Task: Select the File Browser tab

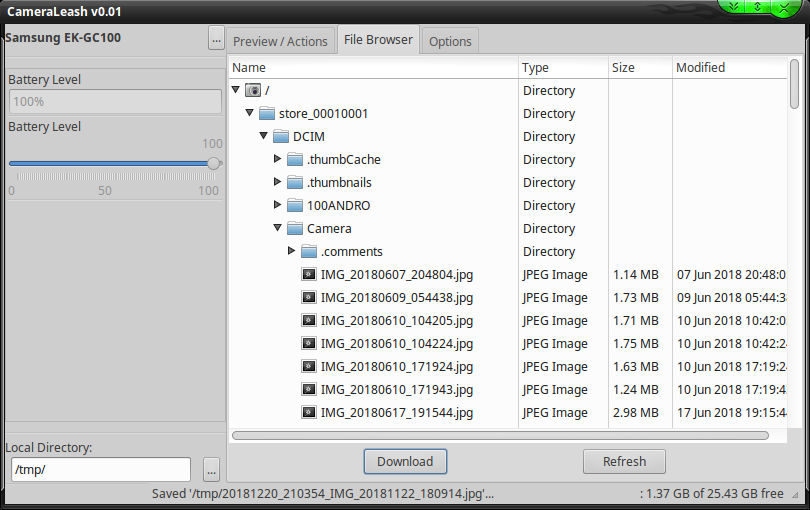Action: click(378, 40)
